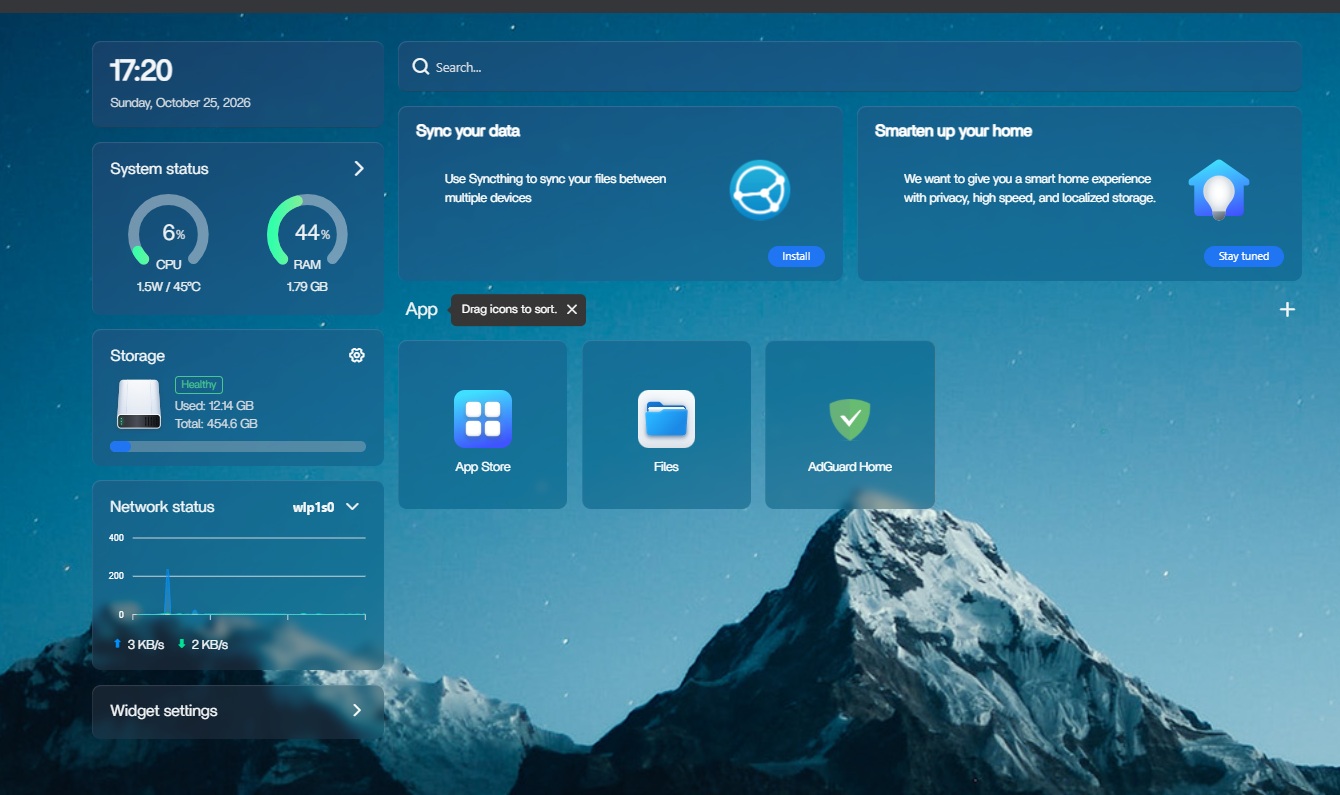Click the storage usage progress bar
The image size is (1340, 795).
pyautogui.click(x=238, y=447)
